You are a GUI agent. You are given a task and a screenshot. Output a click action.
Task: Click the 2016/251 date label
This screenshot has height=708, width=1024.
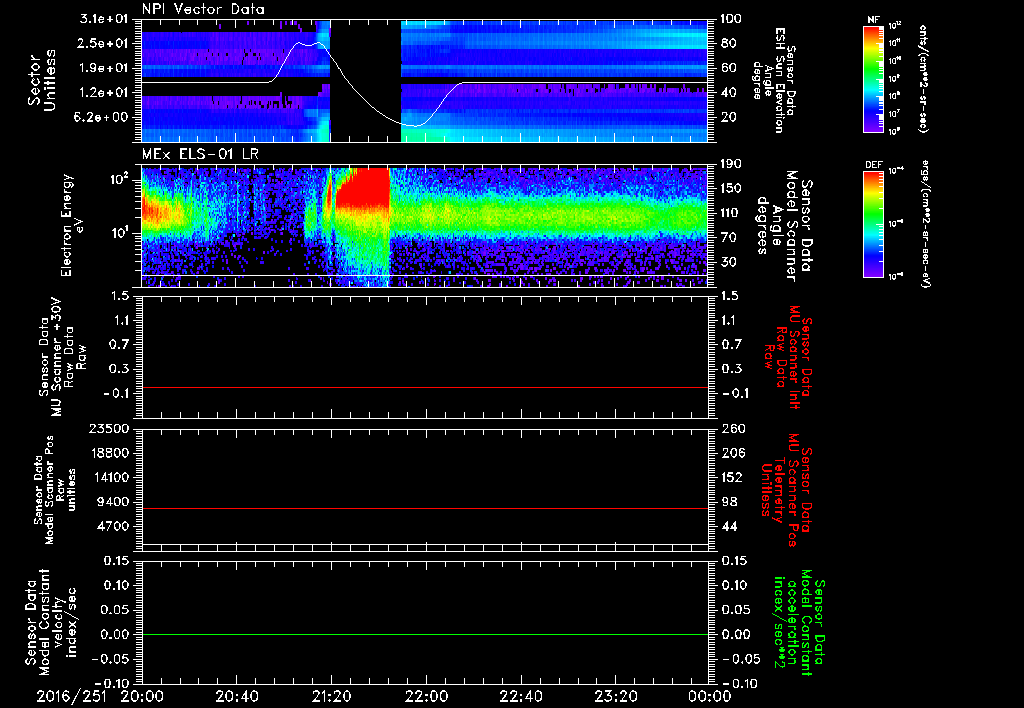[71, 696]
